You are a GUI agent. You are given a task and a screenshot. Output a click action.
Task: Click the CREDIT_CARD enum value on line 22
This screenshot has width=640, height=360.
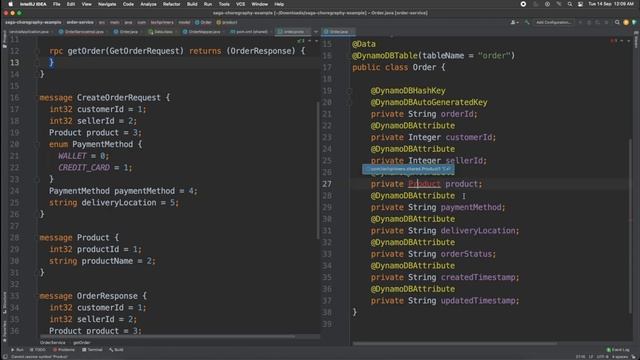click(84, 167)
